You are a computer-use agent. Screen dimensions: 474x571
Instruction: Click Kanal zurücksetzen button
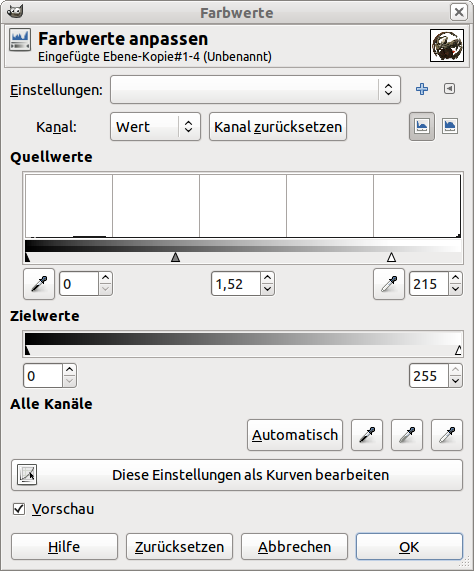tap(278, 127)
